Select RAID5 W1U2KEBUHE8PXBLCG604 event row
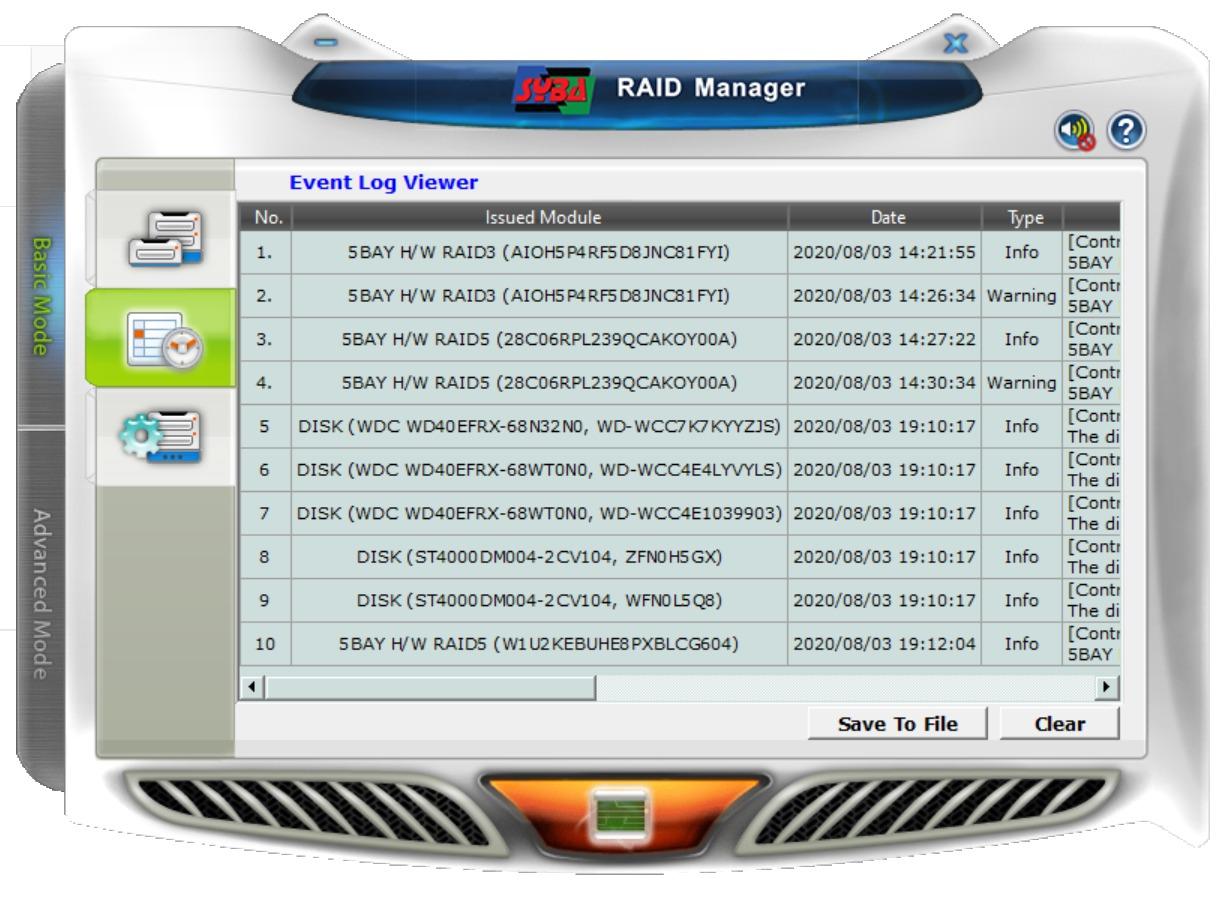 (x=678, y=645)
